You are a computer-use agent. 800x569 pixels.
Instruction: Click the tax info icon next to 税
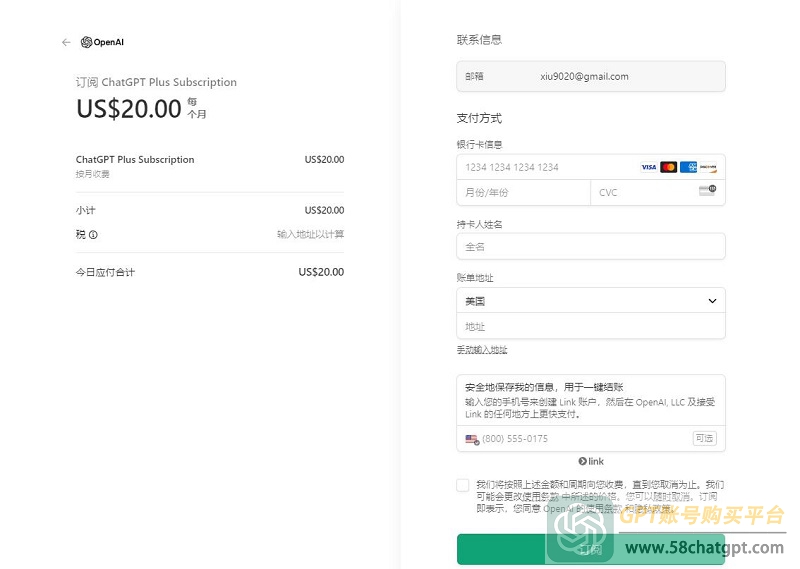coord(93,235)
